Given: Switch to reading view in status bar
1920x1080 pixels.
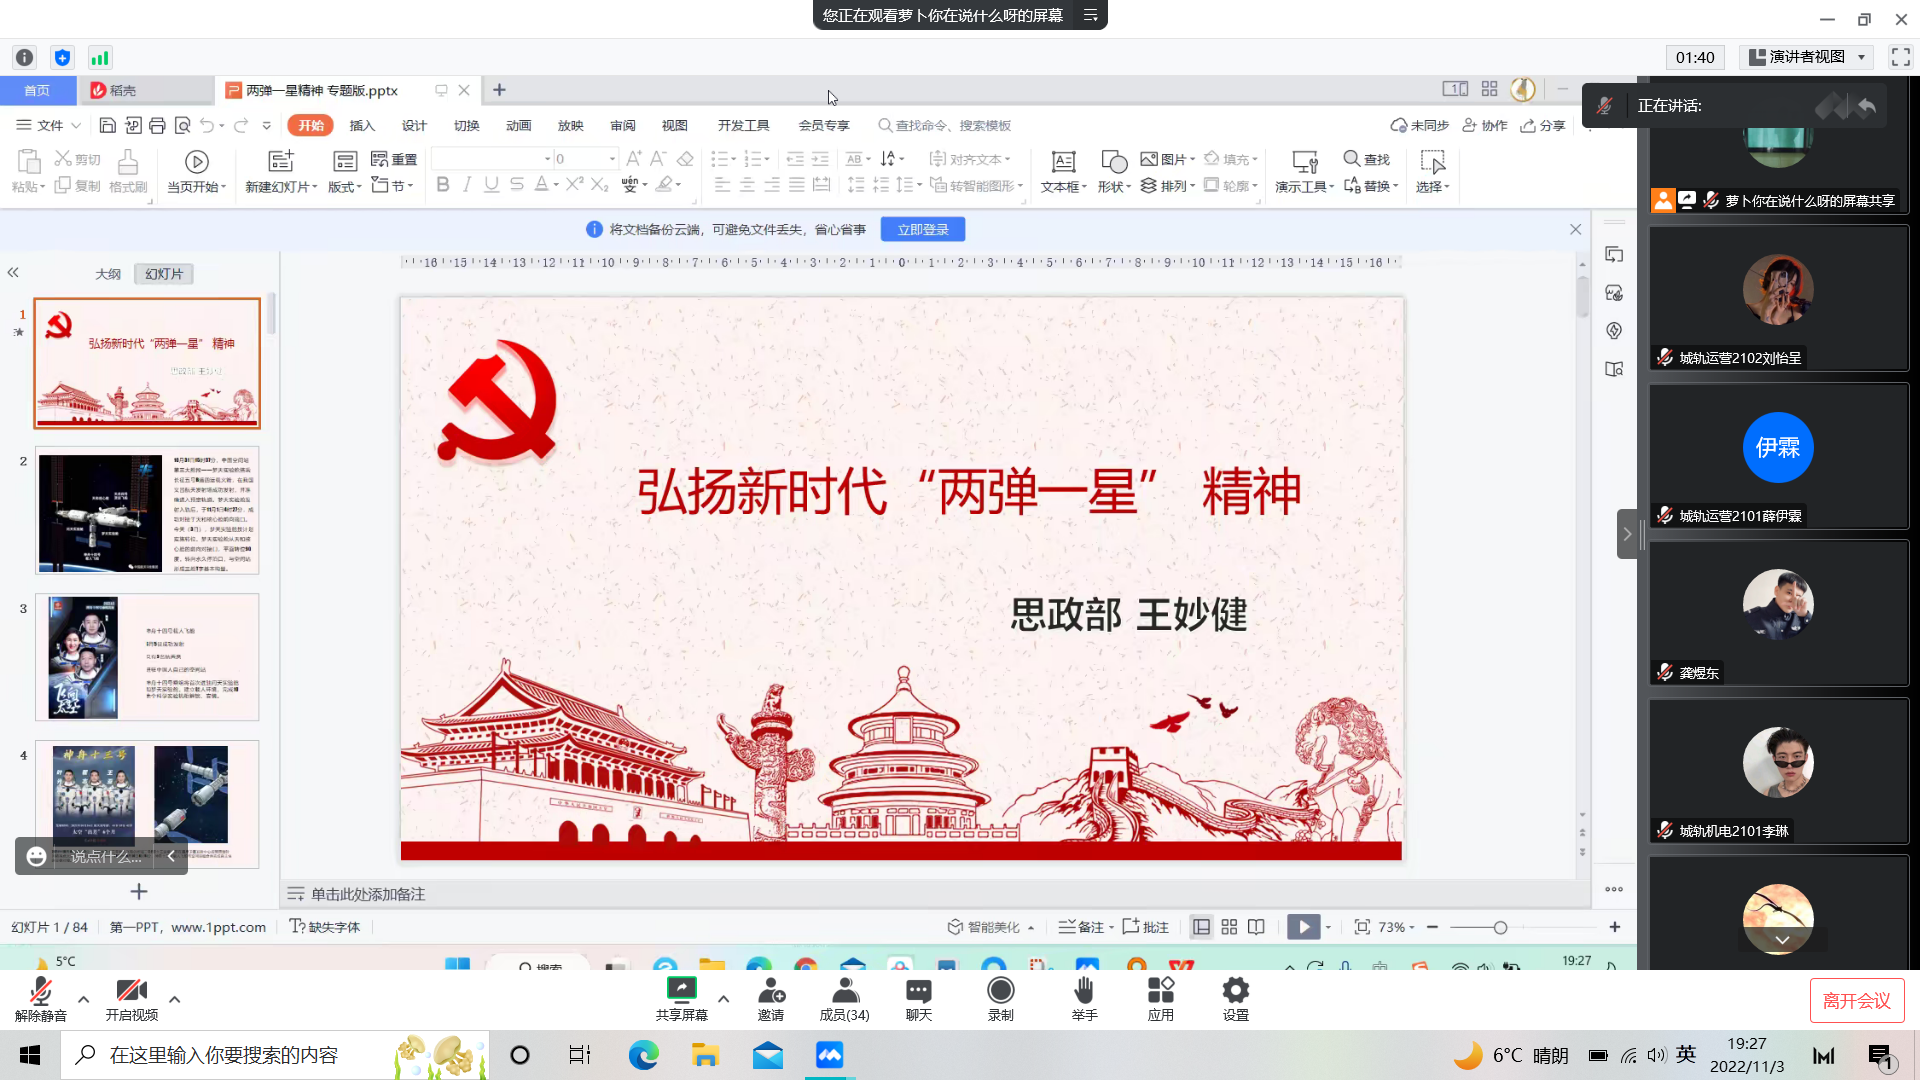Looking at the screenshot, I should tap(1256, 927).
